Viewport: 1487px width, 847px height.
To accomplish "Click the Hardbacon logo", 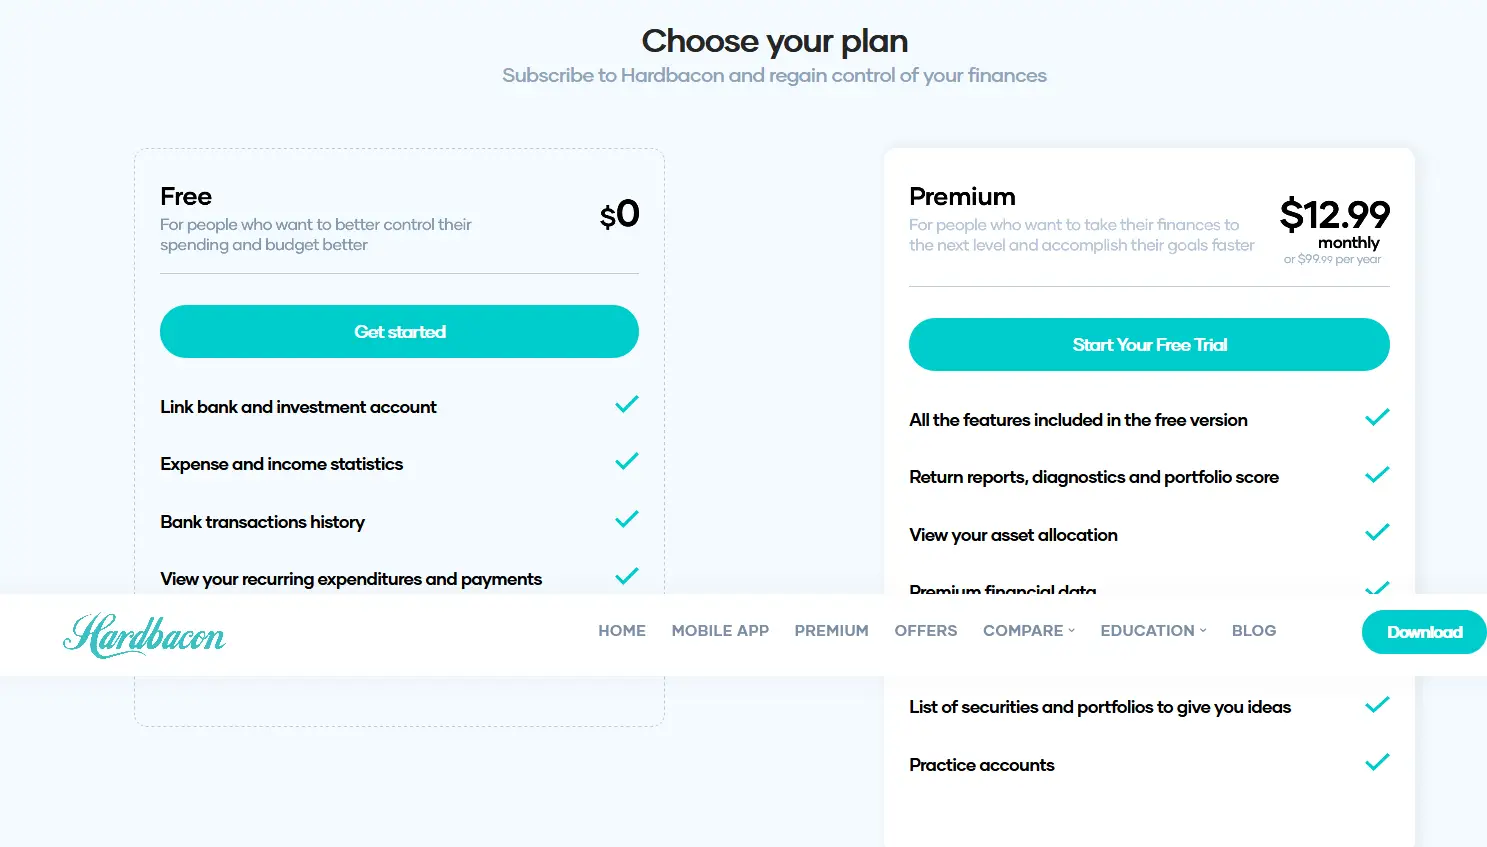I will [x=144, y=634].
